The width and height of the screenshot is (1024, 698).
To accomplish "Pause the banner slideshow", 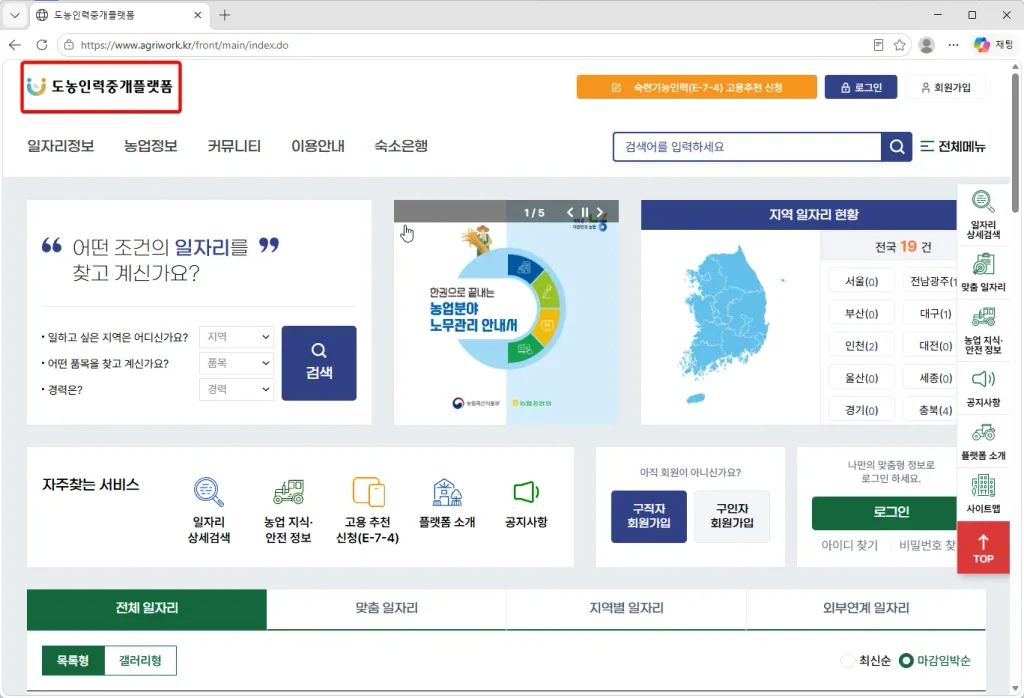I will tap(584, 212).
